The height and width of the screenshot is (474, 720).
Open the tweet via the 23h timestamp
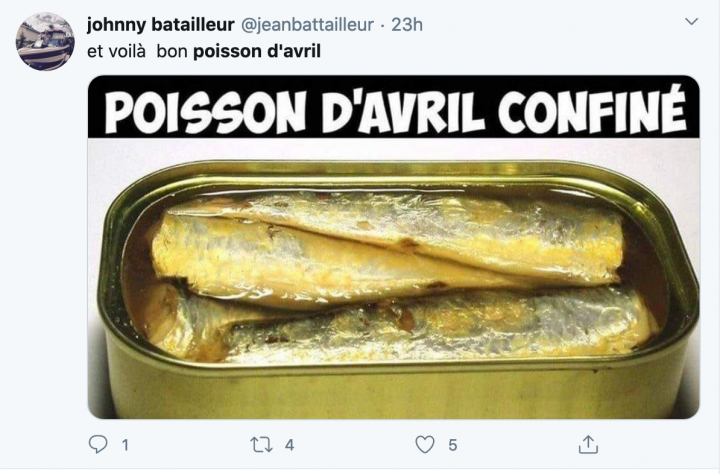407,25
